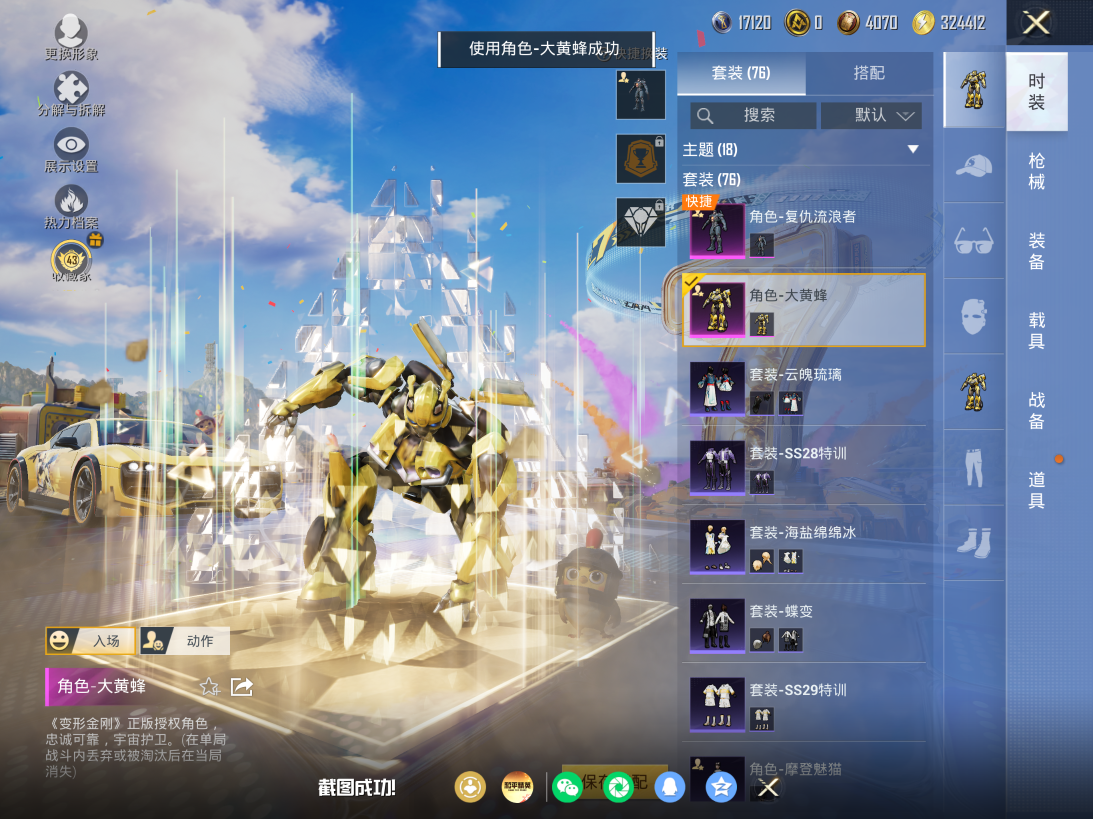Image resolution: width=1093 pixels, height=819 pixels.
Task: Select the glasses category icon
Action: [974, 241]
